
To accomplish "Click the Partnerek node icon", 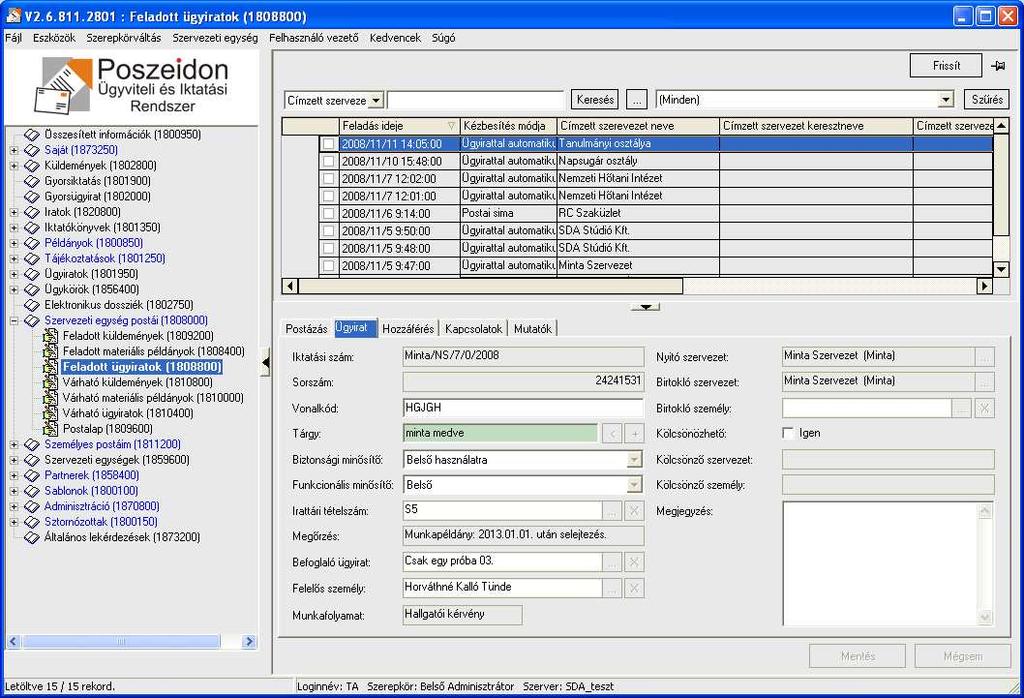I will (31, 475).
